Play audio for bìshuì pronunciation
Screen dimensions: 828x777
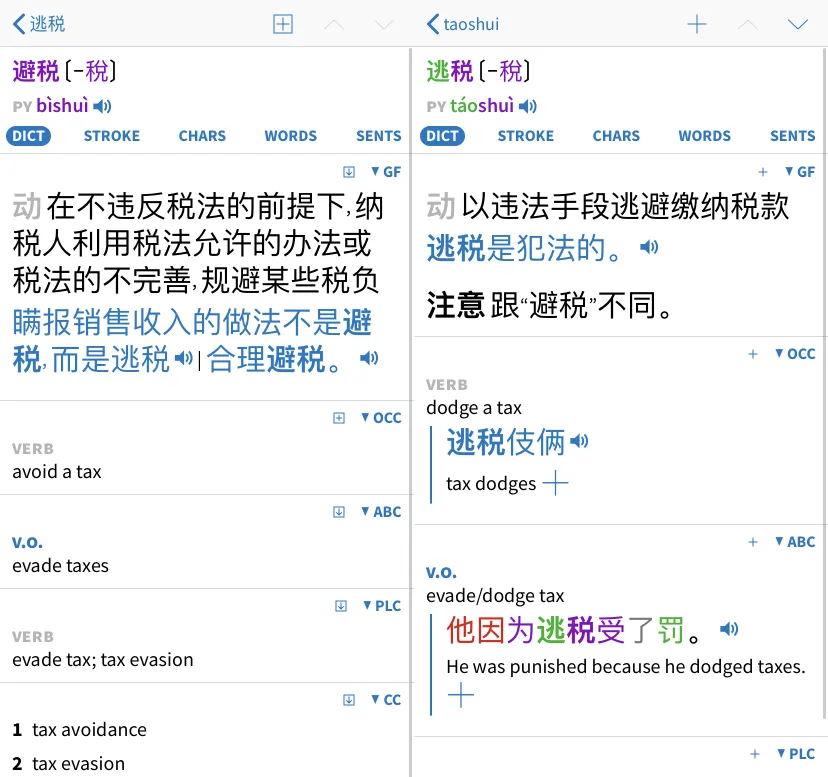pos(103,106)
